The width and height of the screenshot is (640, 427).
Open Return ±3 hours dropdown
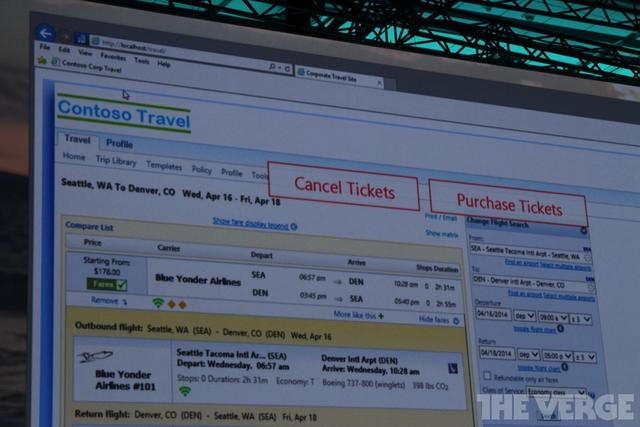(x=585, y=357)
